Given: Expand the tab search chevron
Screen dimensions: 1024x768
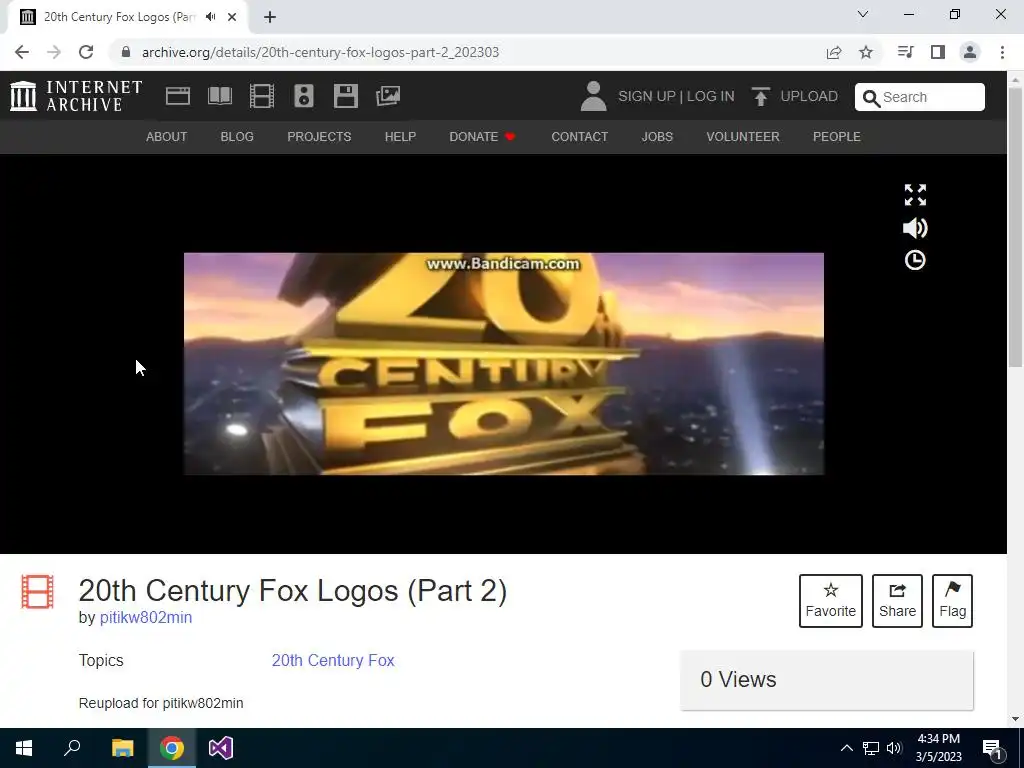Looking at the screenshot, I should [x=863, y=14].
